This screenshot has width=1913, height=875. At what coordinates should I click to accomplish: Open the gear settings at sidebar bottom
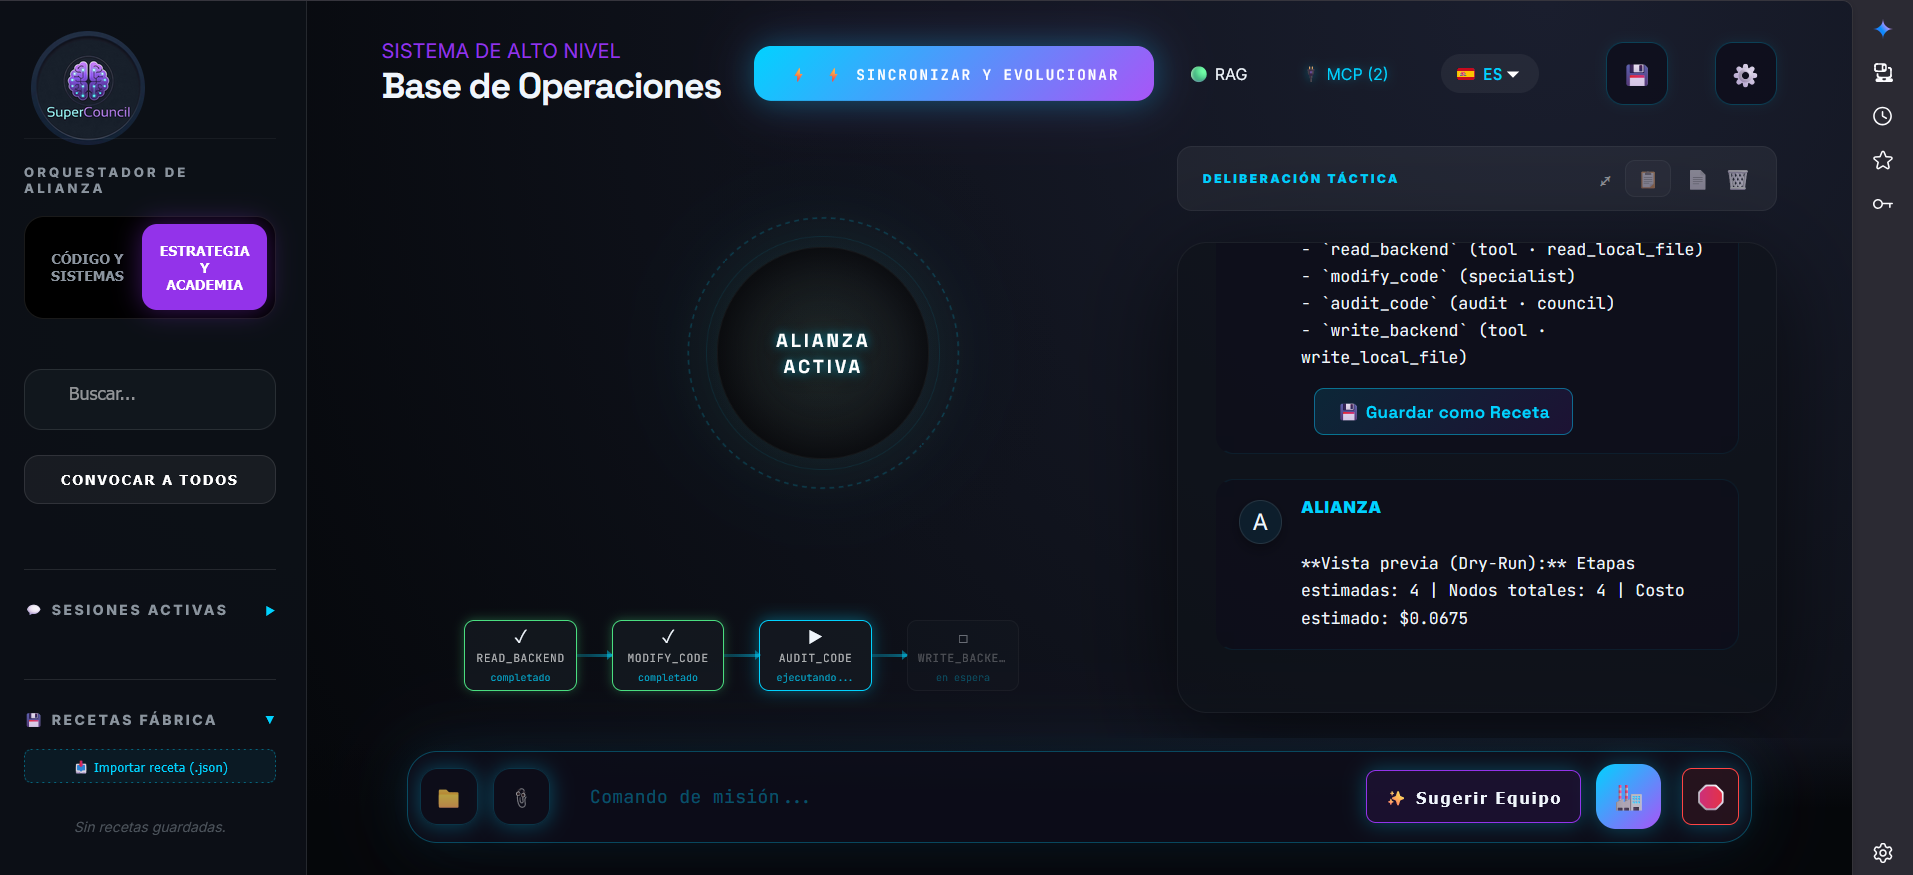click(1883, 853)
